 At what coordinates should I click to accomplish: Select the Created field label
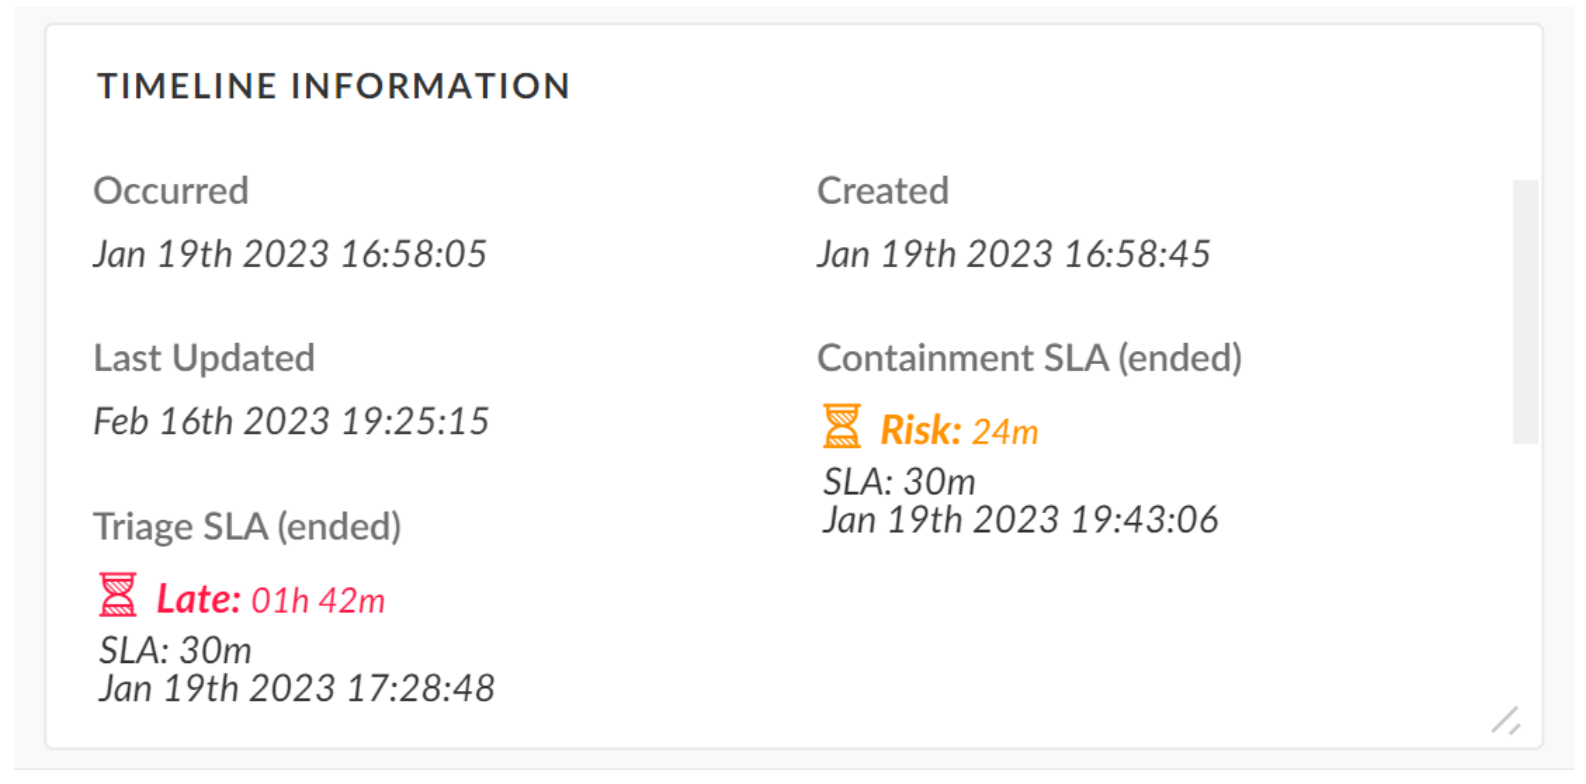[882, 191]
